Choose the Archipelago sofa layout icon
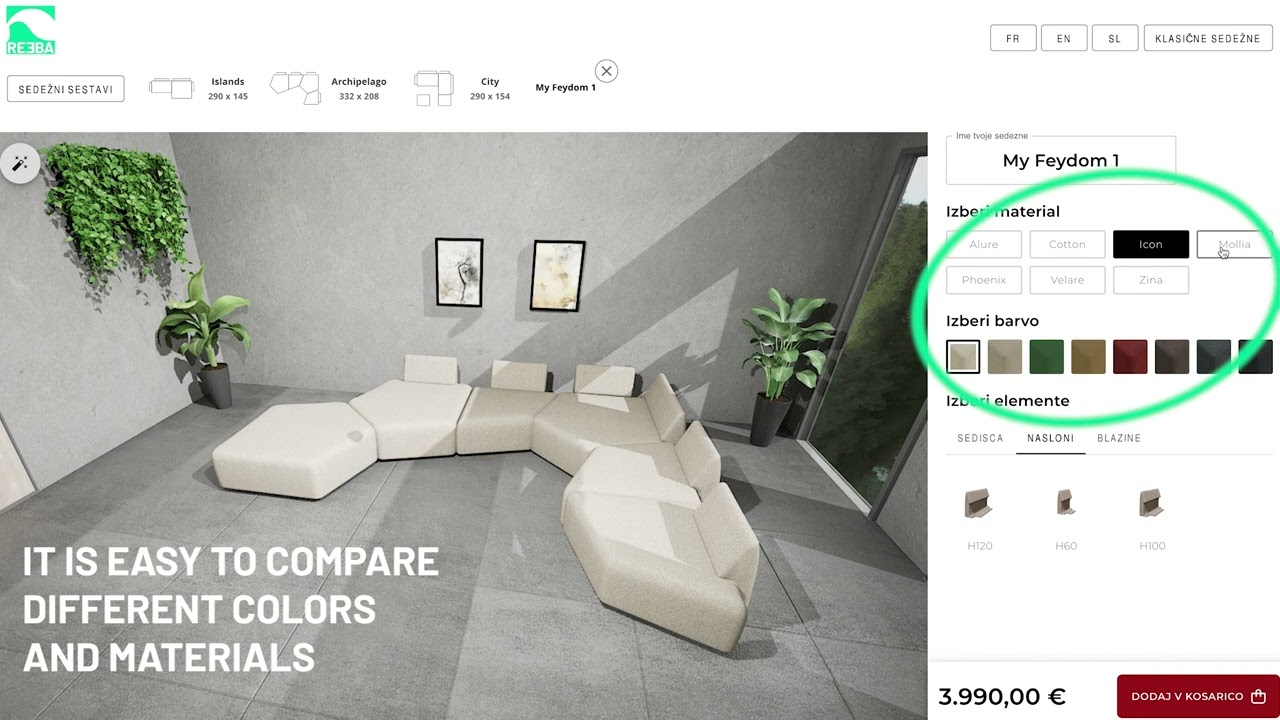This screenshot has height=720, width=1280. (295, 88)
